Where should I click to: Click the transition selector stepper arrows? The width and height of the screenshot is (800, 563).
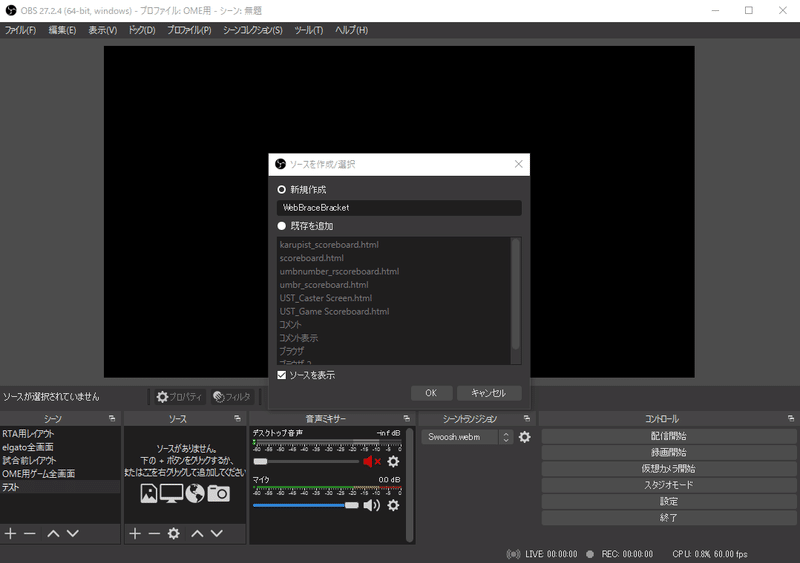click(x=506, y=437)
